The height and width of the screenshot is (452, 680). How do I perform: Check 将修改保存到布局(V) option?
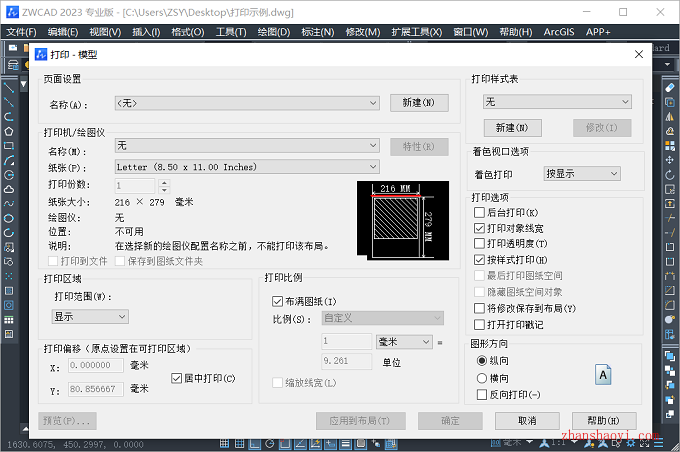(x=479, y=308)
